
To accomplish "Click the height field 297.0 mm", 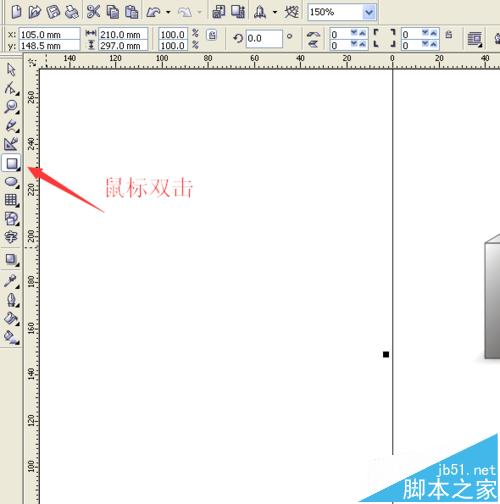I will click(x=123, y=45).
